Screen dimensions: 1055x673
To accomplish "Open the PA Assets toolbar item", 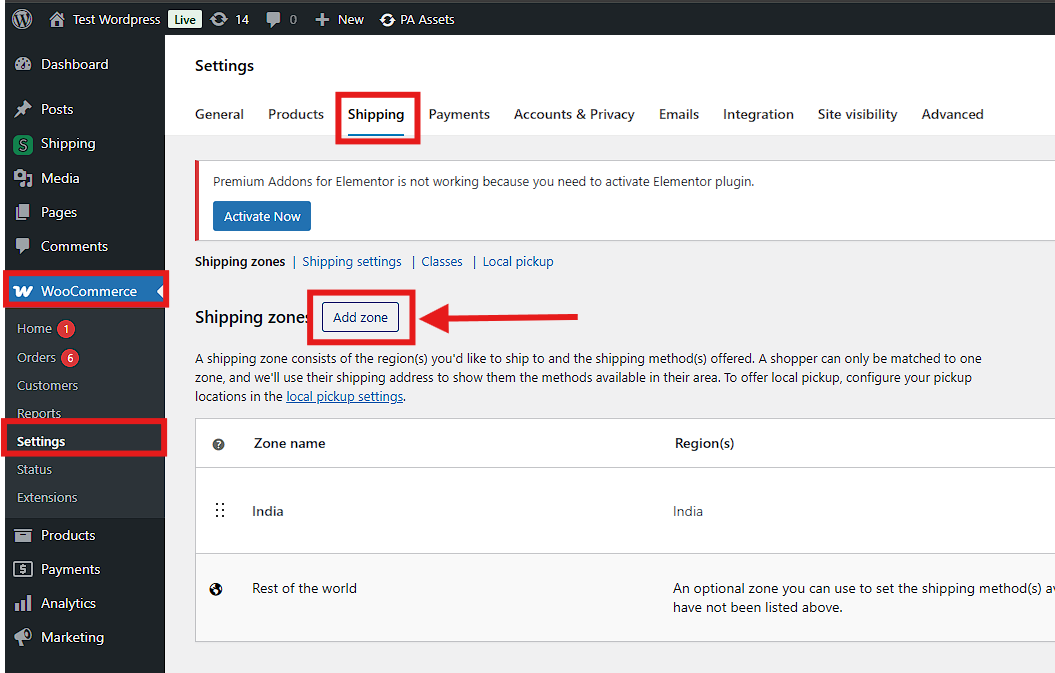I will click(x=417, y=20).
